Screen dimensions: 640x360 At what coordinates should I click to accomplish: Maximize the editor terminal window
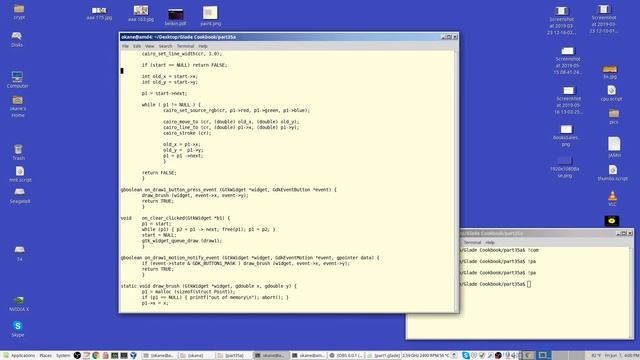pos(449,37)
